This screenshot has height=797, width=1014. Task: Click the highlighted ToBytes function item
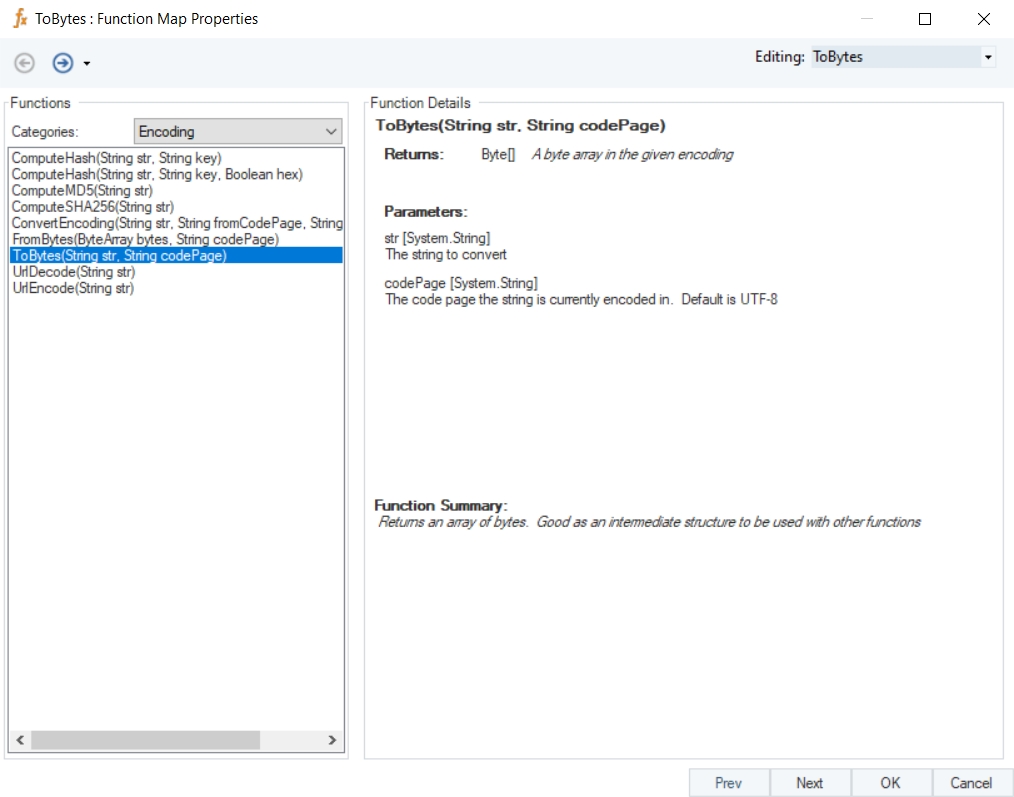[119, 255]
